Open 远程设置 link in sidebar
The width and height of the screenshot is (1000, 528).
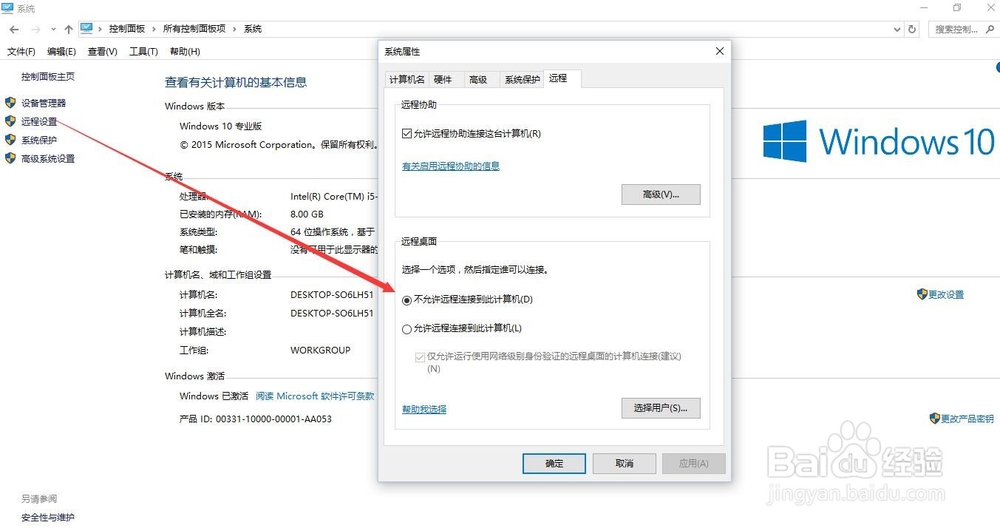39,121
